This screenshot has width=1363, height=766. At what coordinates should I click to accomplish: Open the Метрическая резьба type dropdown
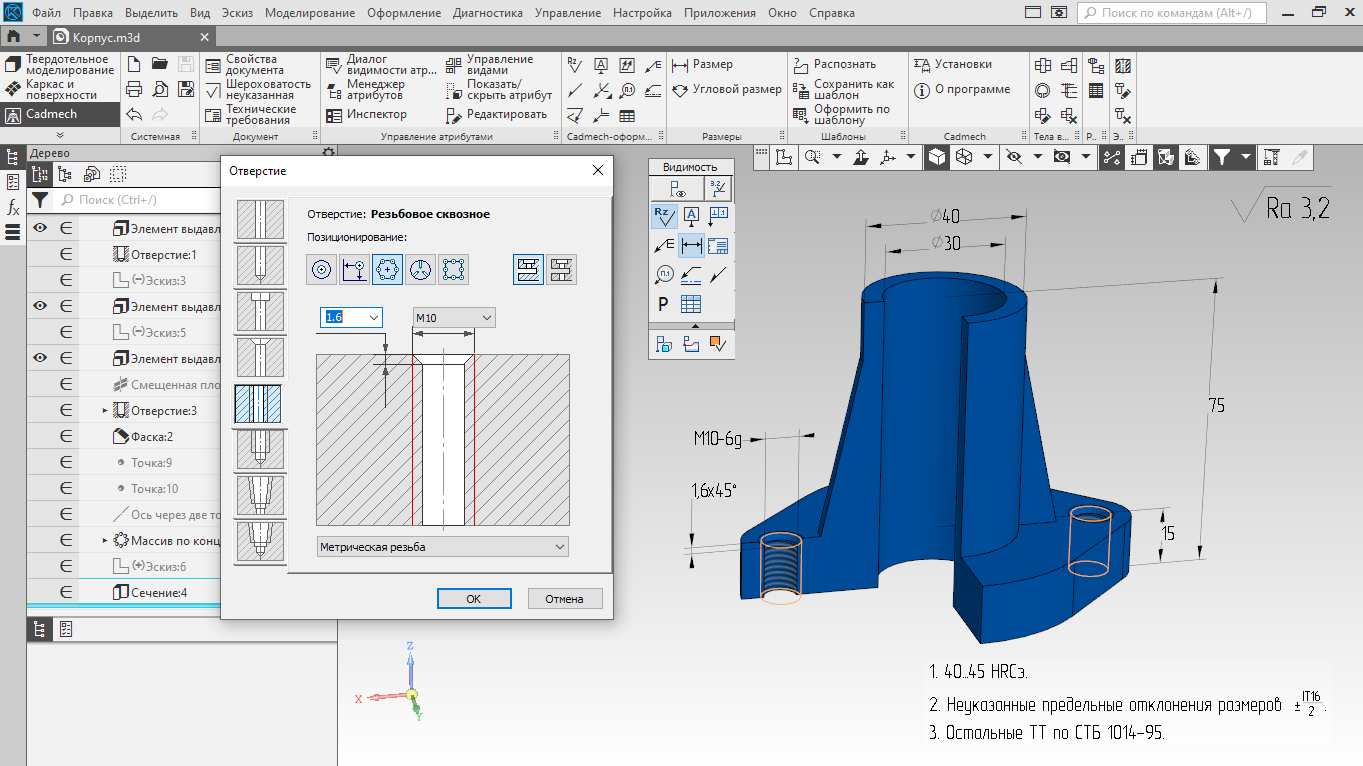(442, 547)
